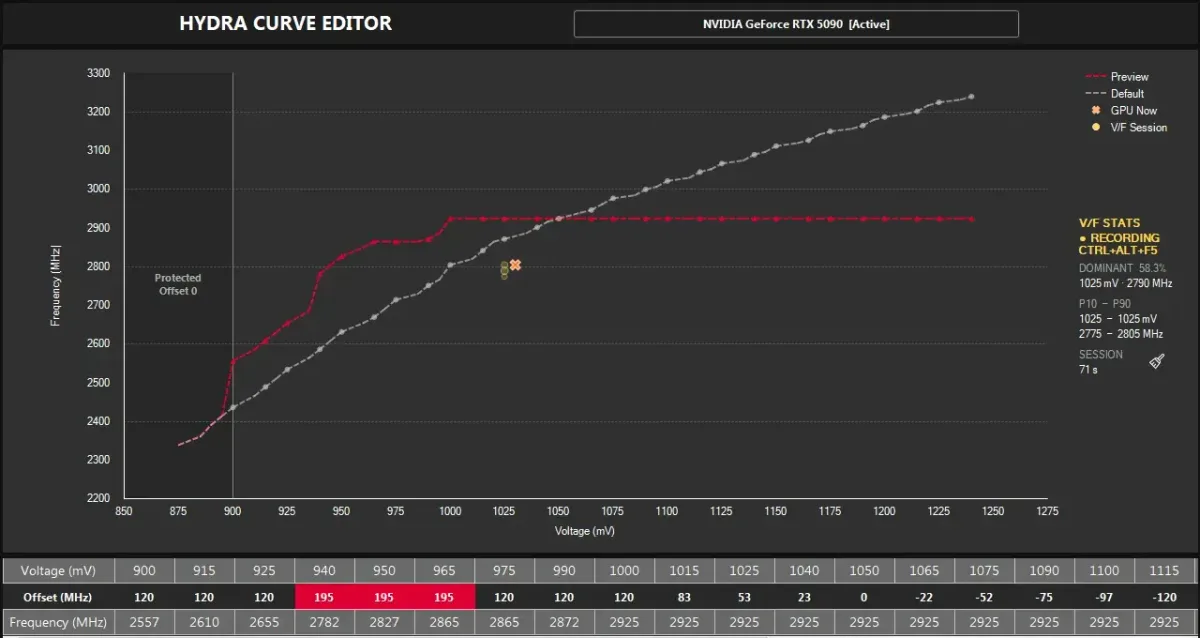Select the offset cell with value -22
This screenshot has height=638, width=1200.
pos(925,596)
